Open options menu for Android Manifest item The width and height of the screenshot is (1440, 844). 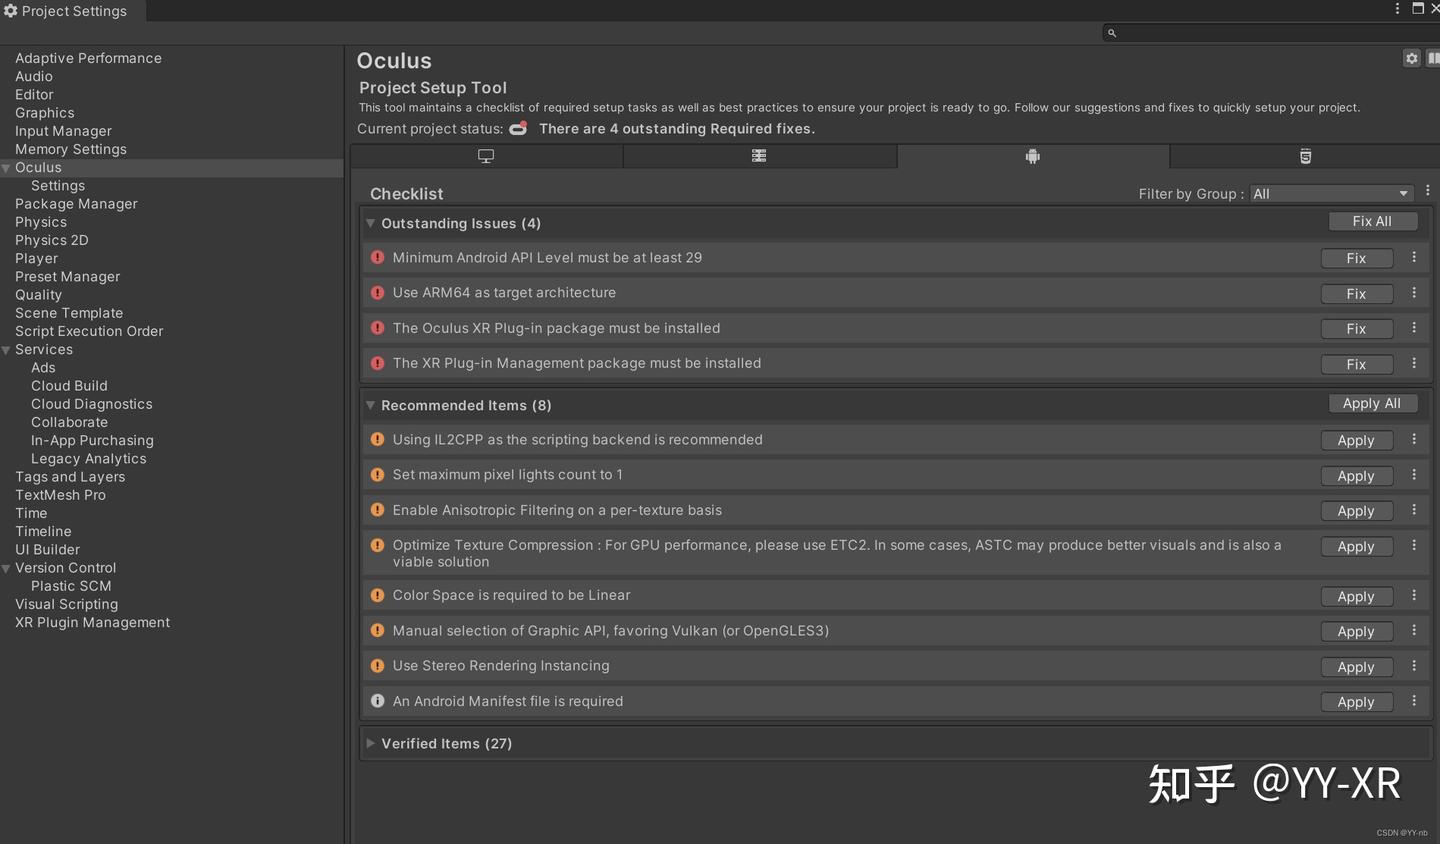coord(1414,701)
